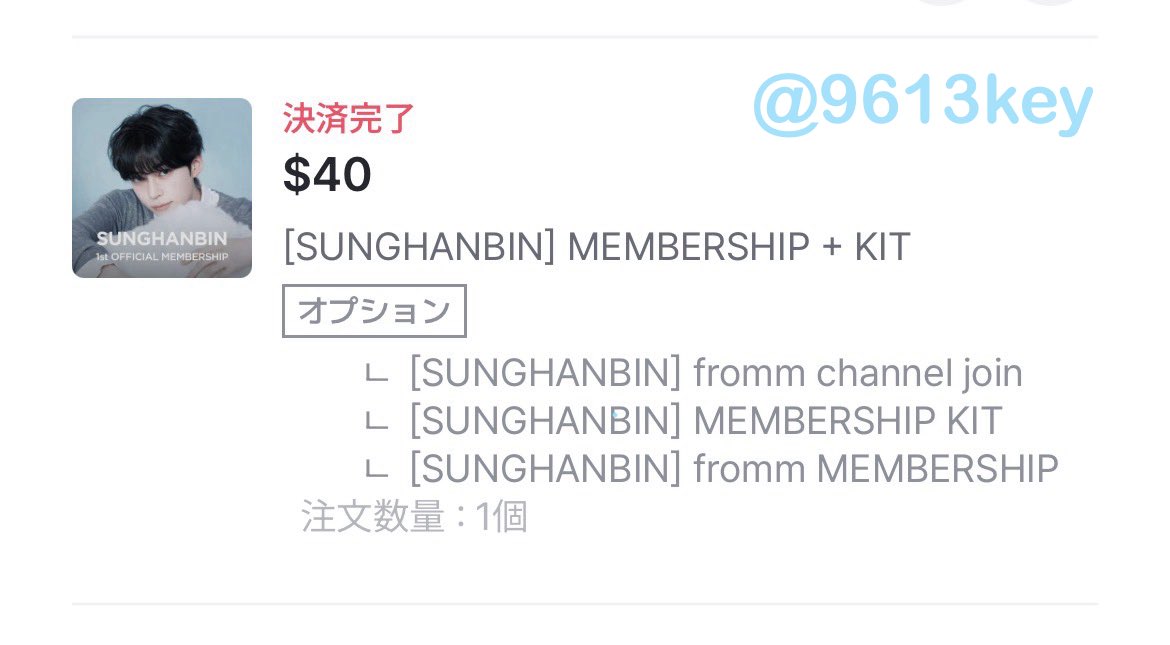Click the branch marker before fromm MEMBERSHIP
Viewport: 1170px width, 645px height.
pos(376,470)
